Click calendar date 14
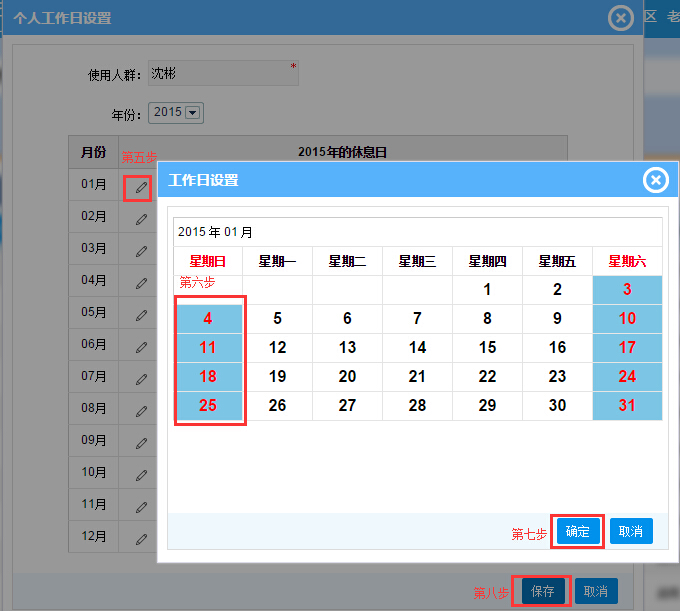The image size is (680, 611). 417,348
